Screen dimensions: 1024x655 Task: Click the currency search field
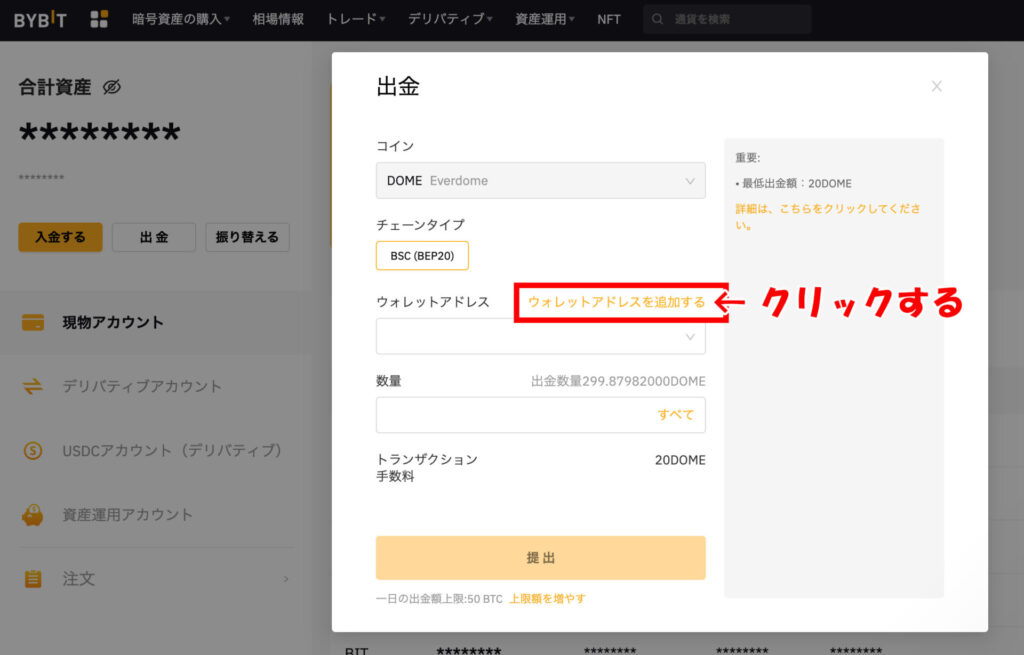(x=728, y=20)
